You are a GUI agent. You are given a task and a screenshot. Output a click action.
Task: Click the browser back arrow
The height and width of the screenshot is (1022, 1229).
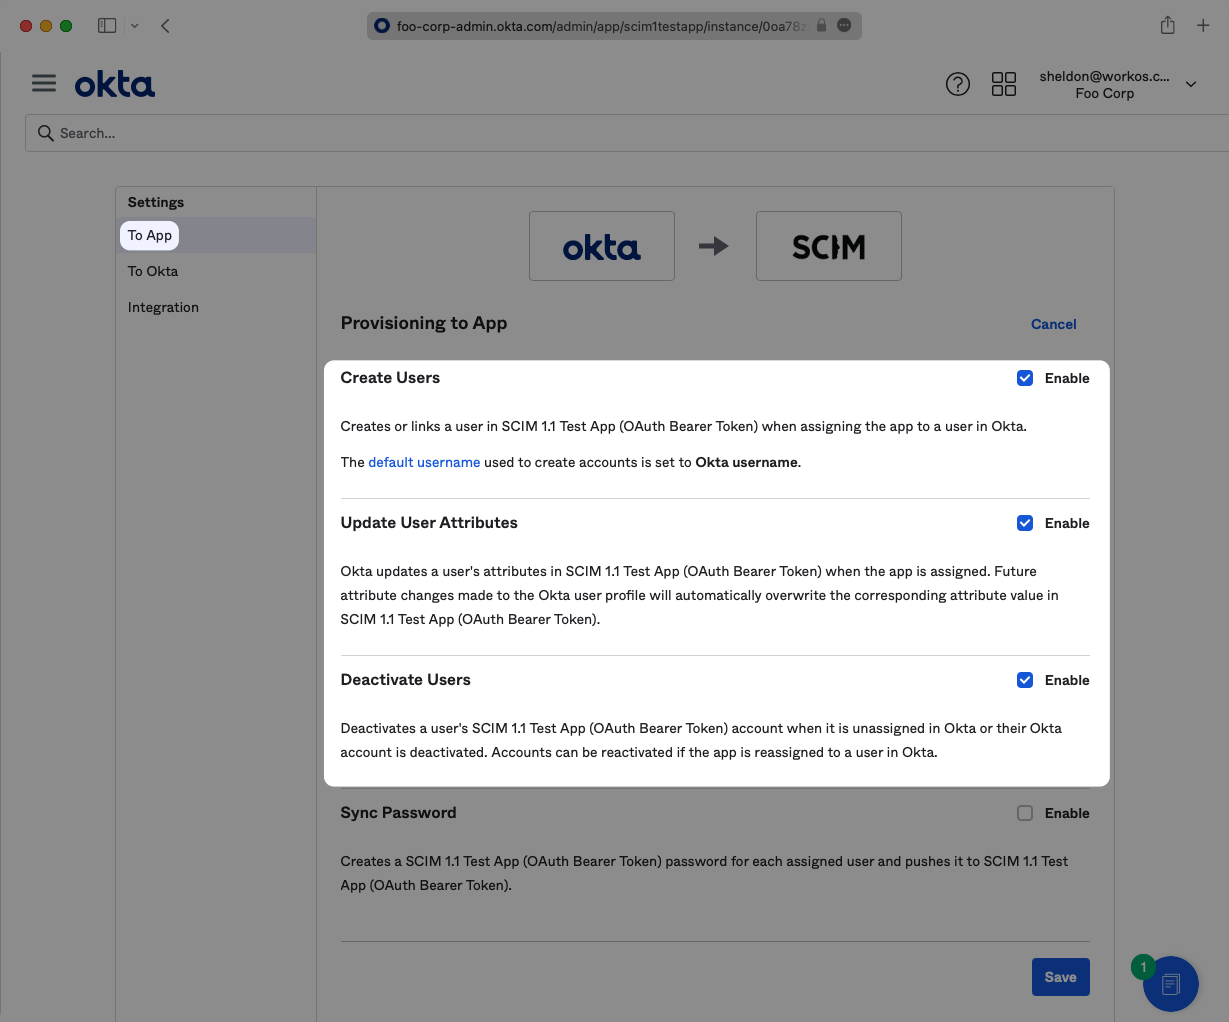pos(166,26)
